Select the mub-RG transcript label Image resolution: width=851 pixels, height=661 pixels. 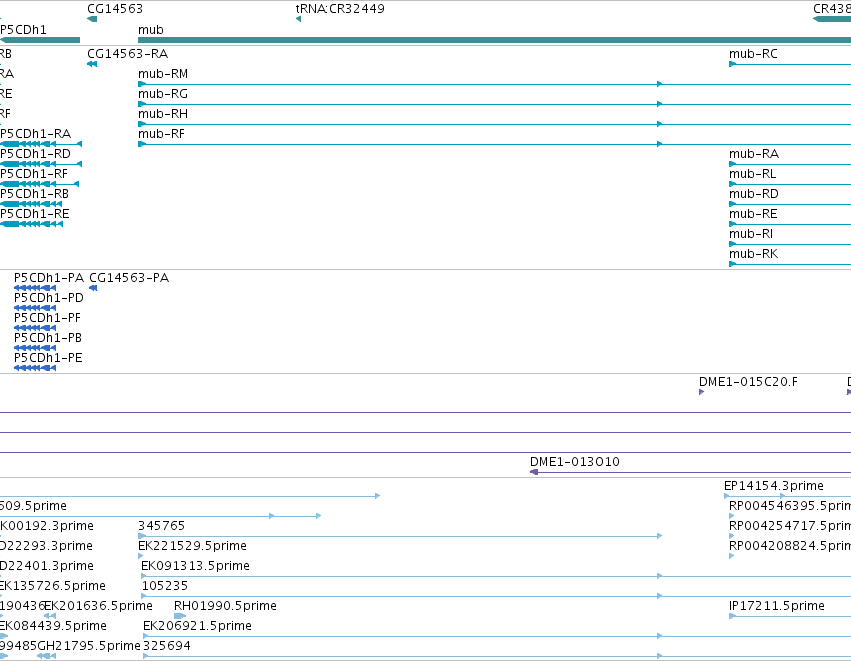click(163, 94)
